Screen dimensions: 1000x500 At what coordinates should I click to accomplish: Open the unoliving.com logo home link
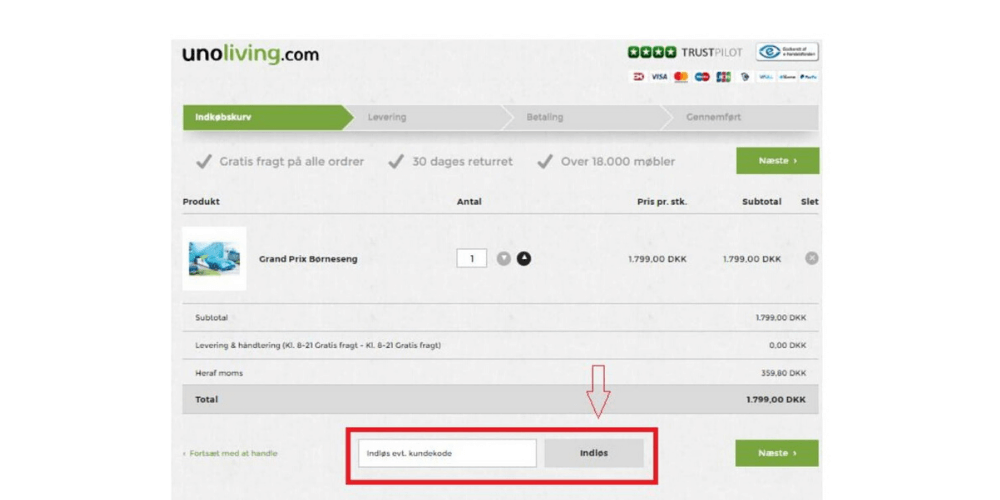(251, 55)
